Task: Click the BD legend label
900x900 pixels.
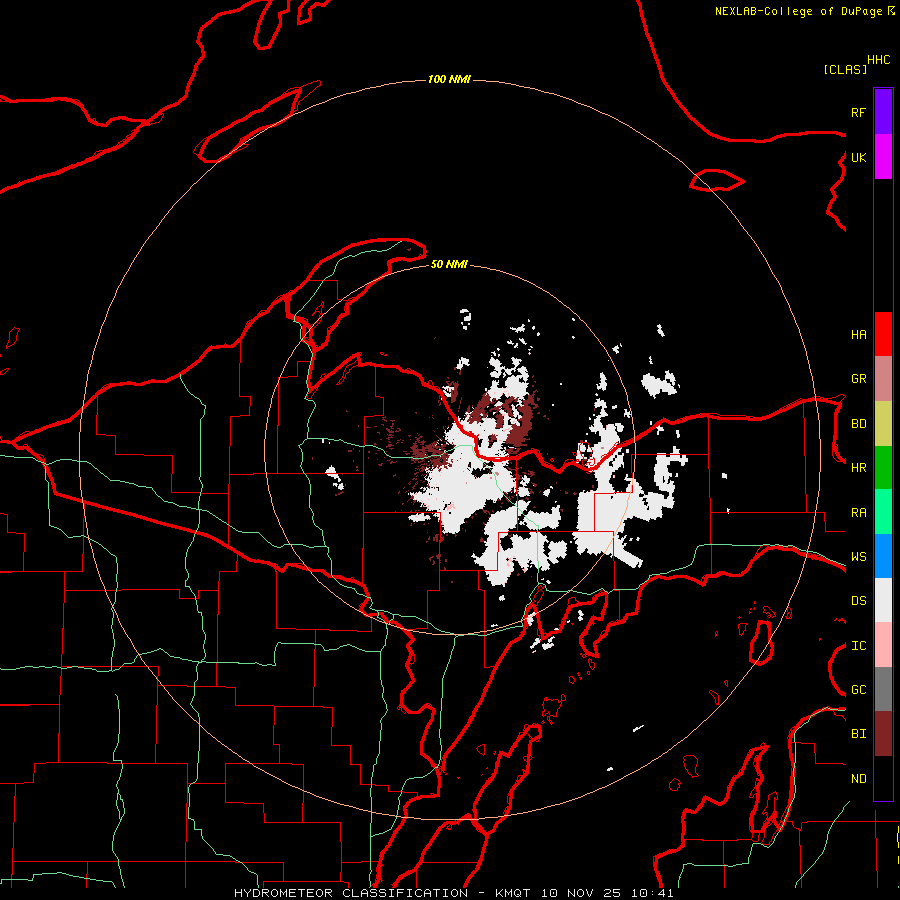Action: click(x=858, y=424)
